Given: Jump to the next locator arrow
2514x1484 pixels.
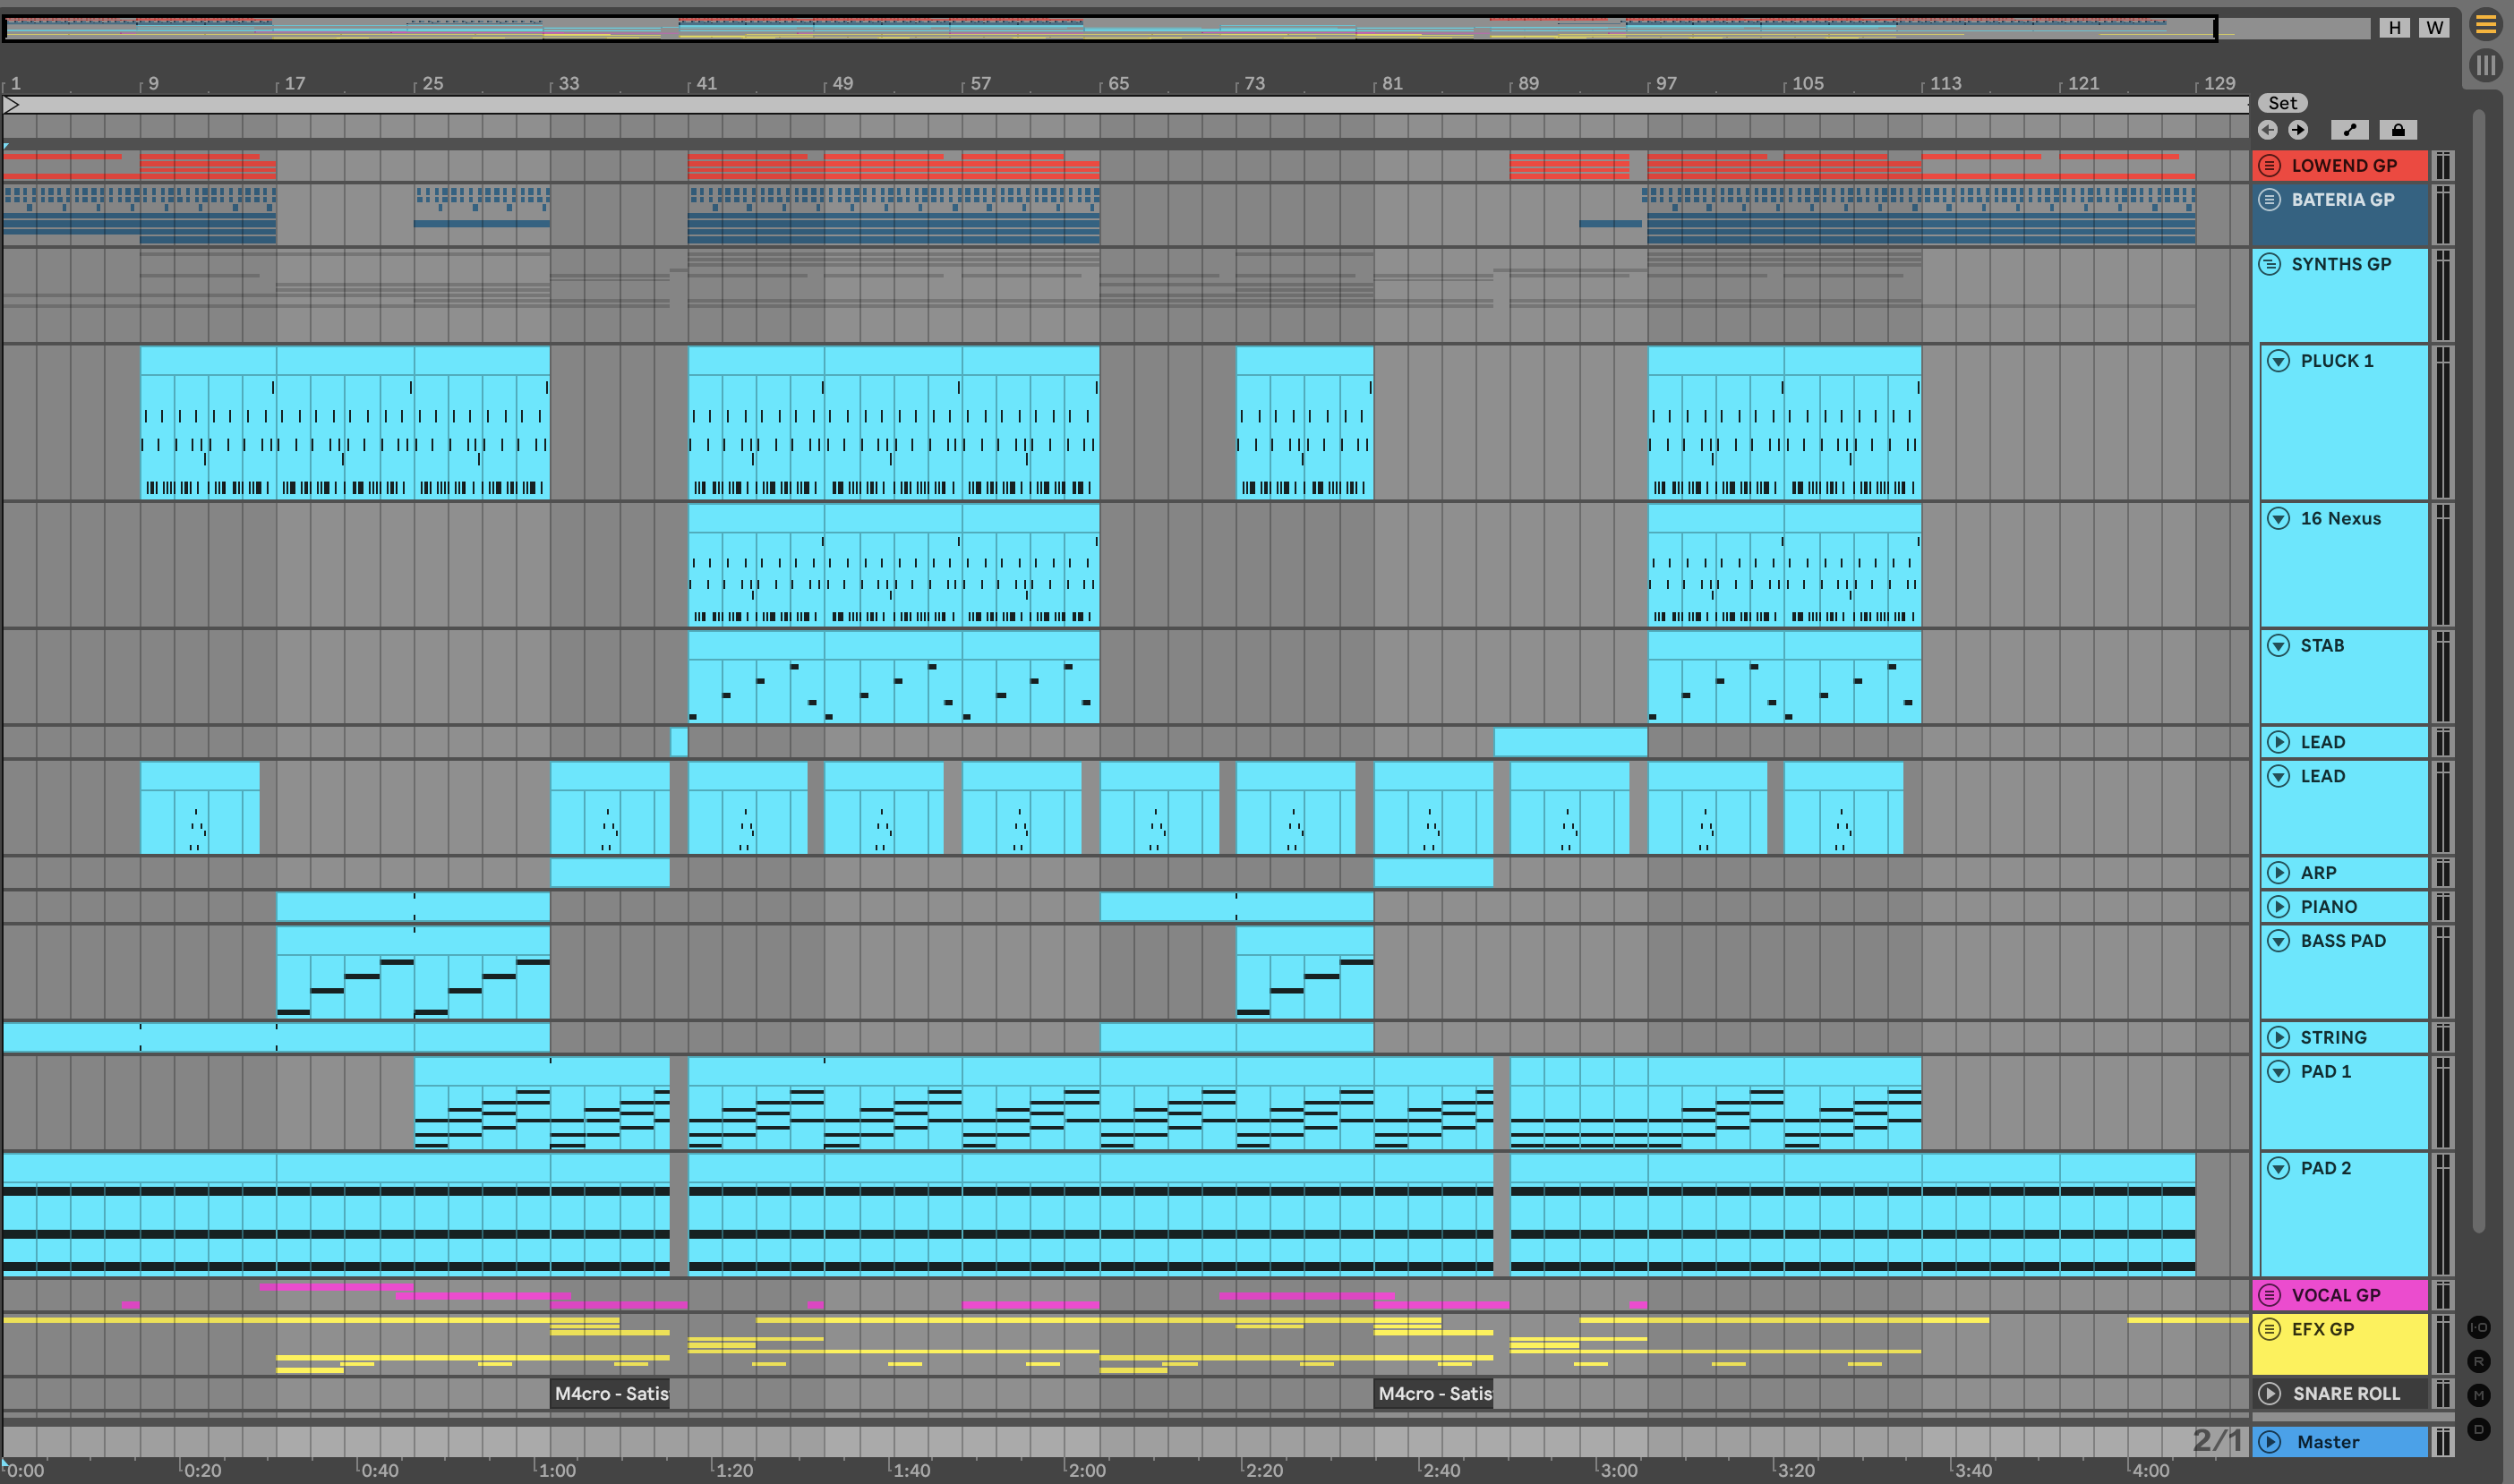Looking at the screenshot, I should pyautogui.click(x=2298, y=130).
